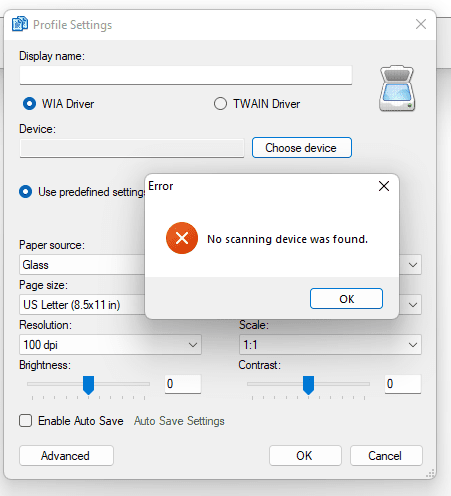Tick the Enable Auto Save checkbox
The width and height of the screenshot is (451, 496).
click(26, 421)
